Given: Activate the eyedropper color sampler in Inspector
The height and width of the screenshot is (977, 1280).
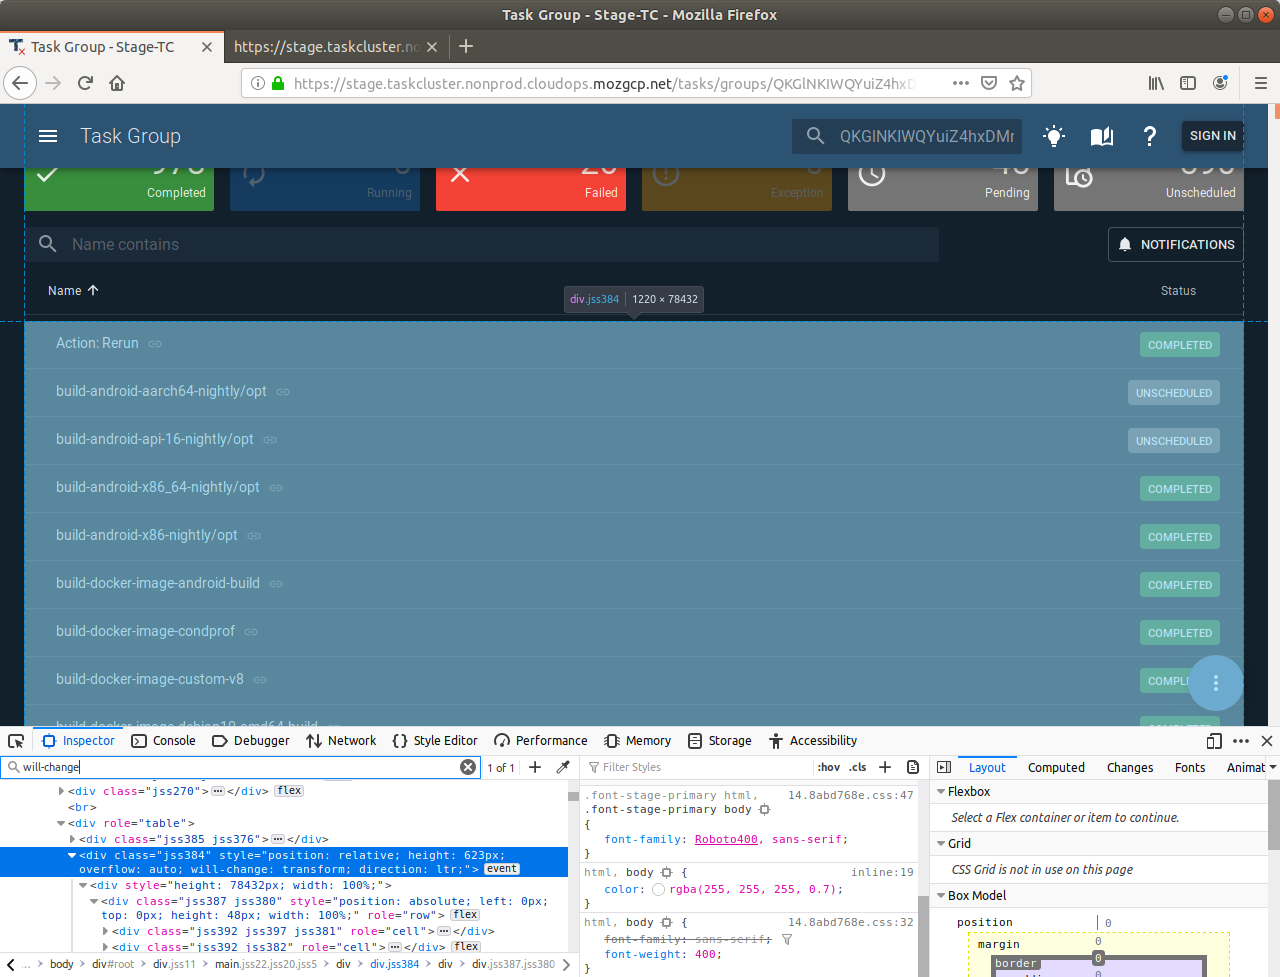Looking at the screenshot, I should coord(563,766).
